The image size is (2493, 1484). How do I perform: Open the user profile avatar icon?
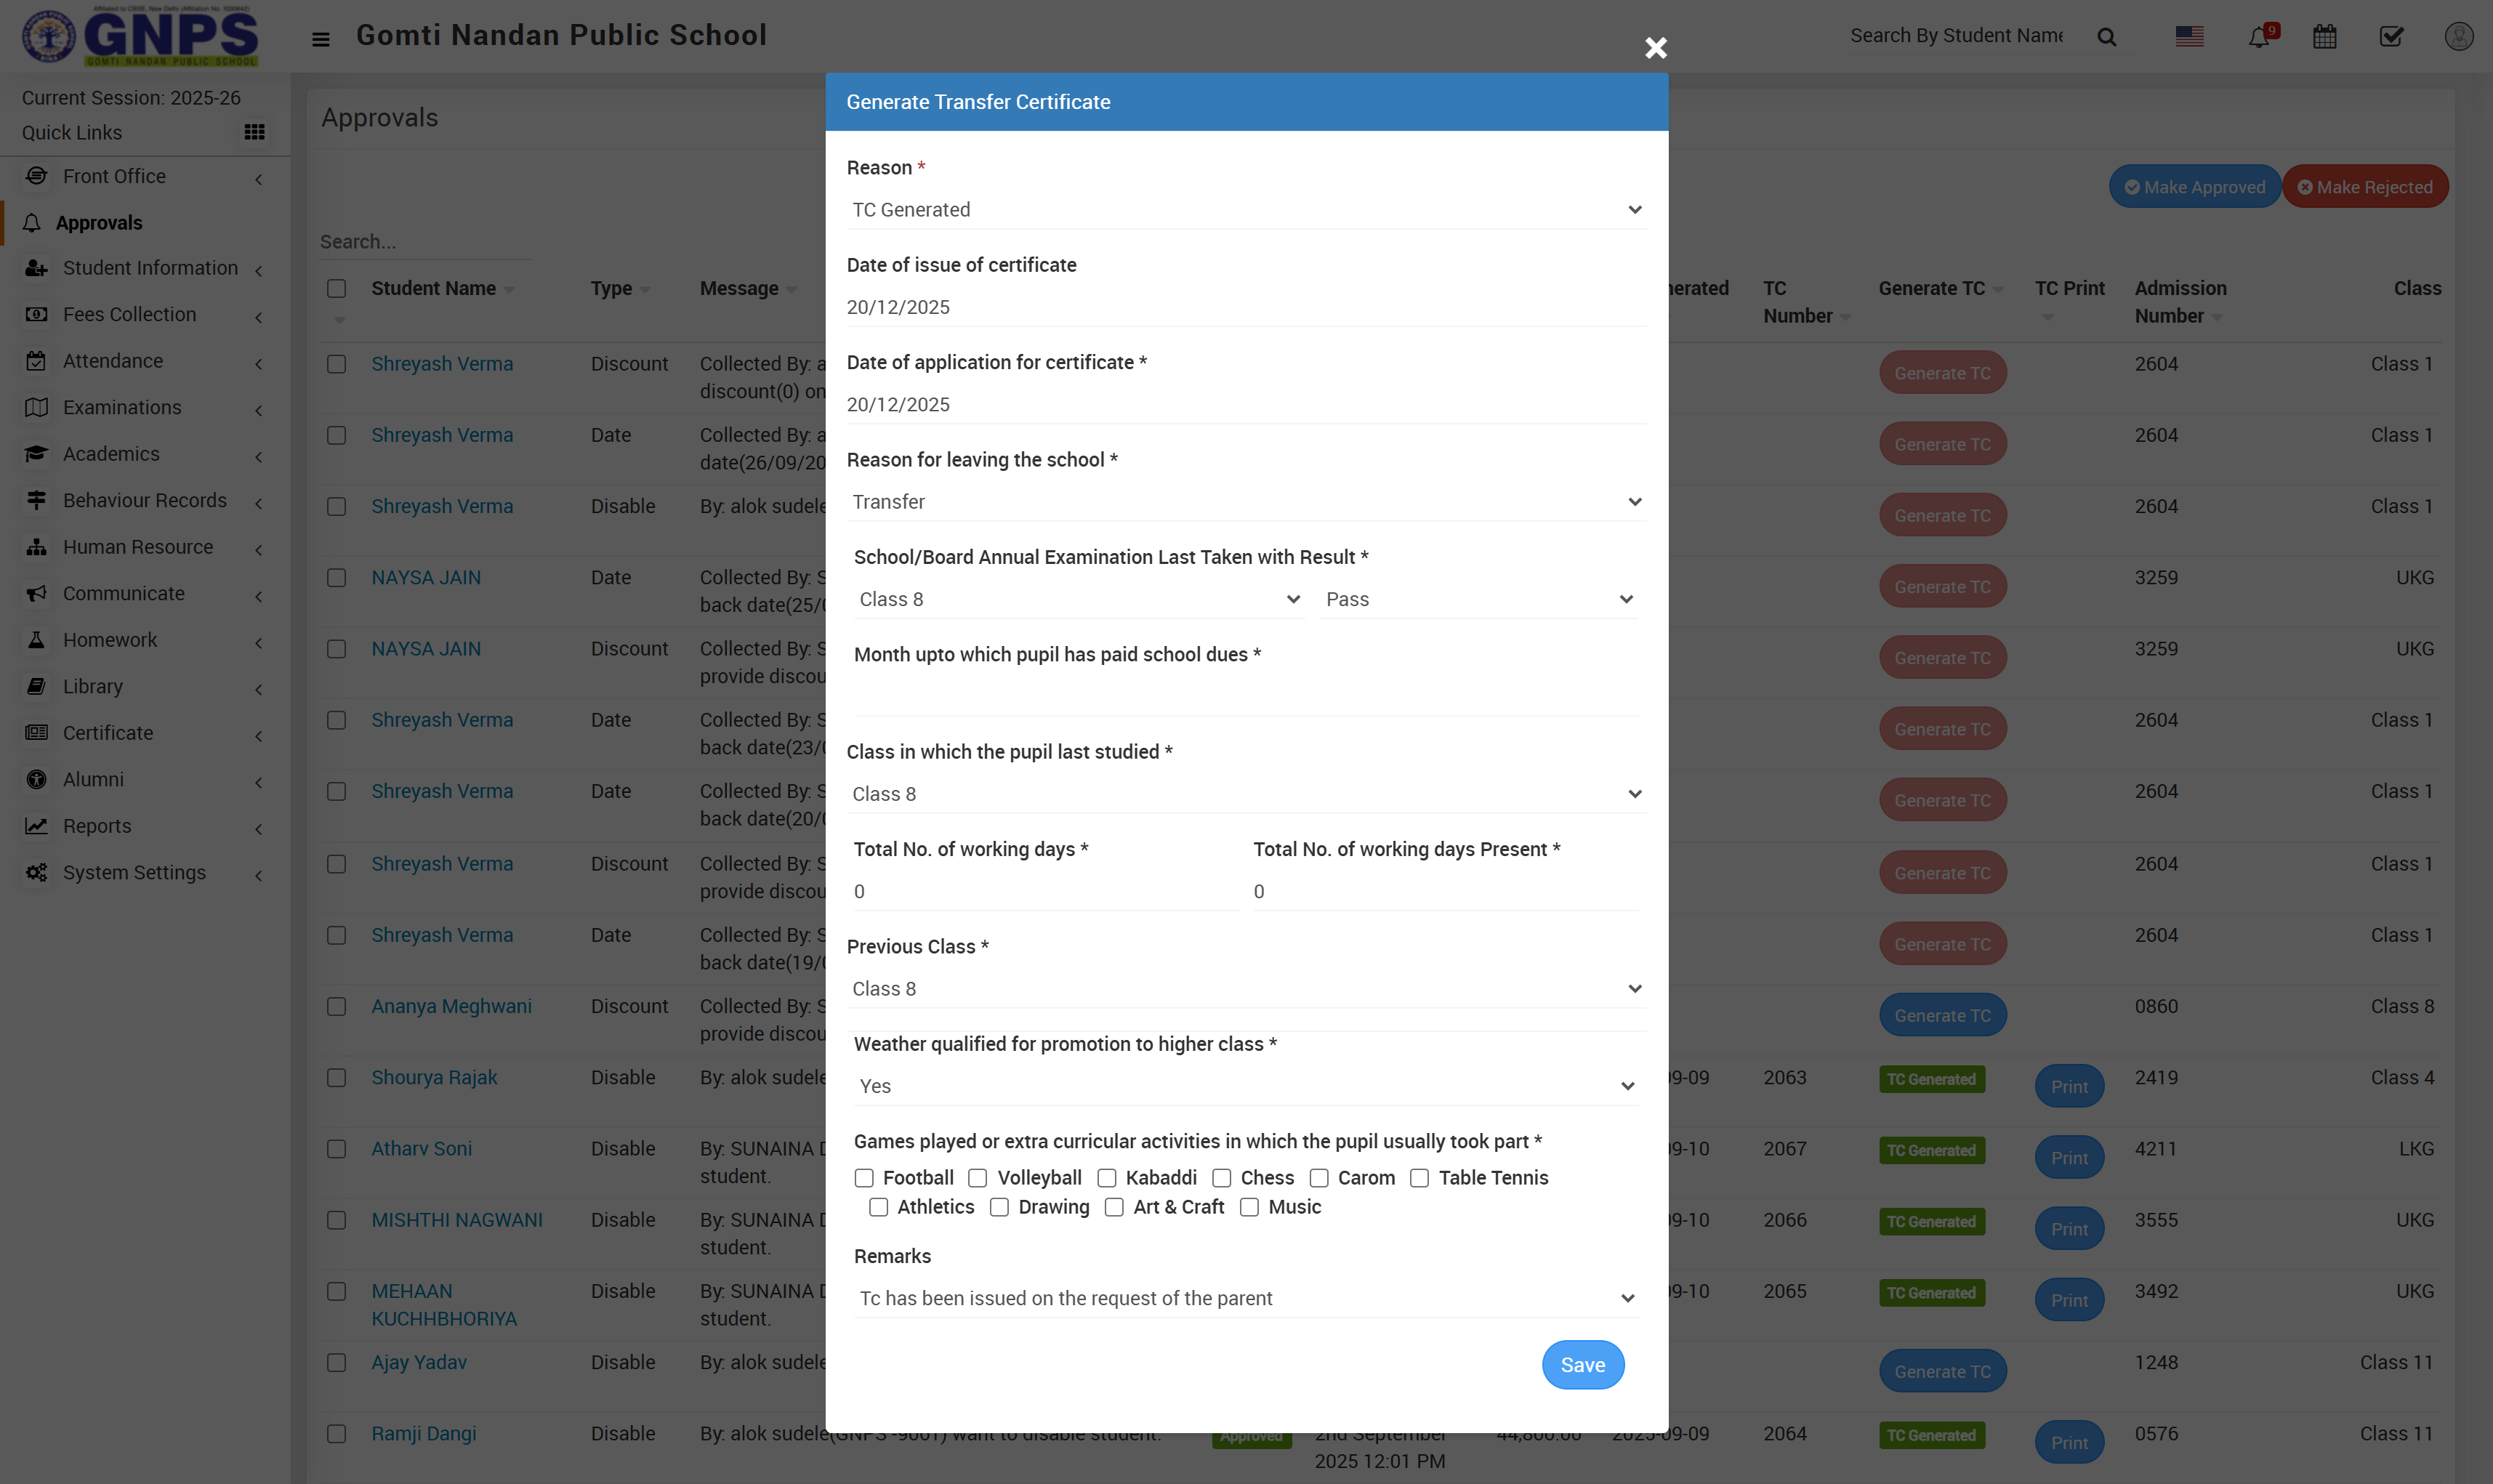[x=2459, y=37]
